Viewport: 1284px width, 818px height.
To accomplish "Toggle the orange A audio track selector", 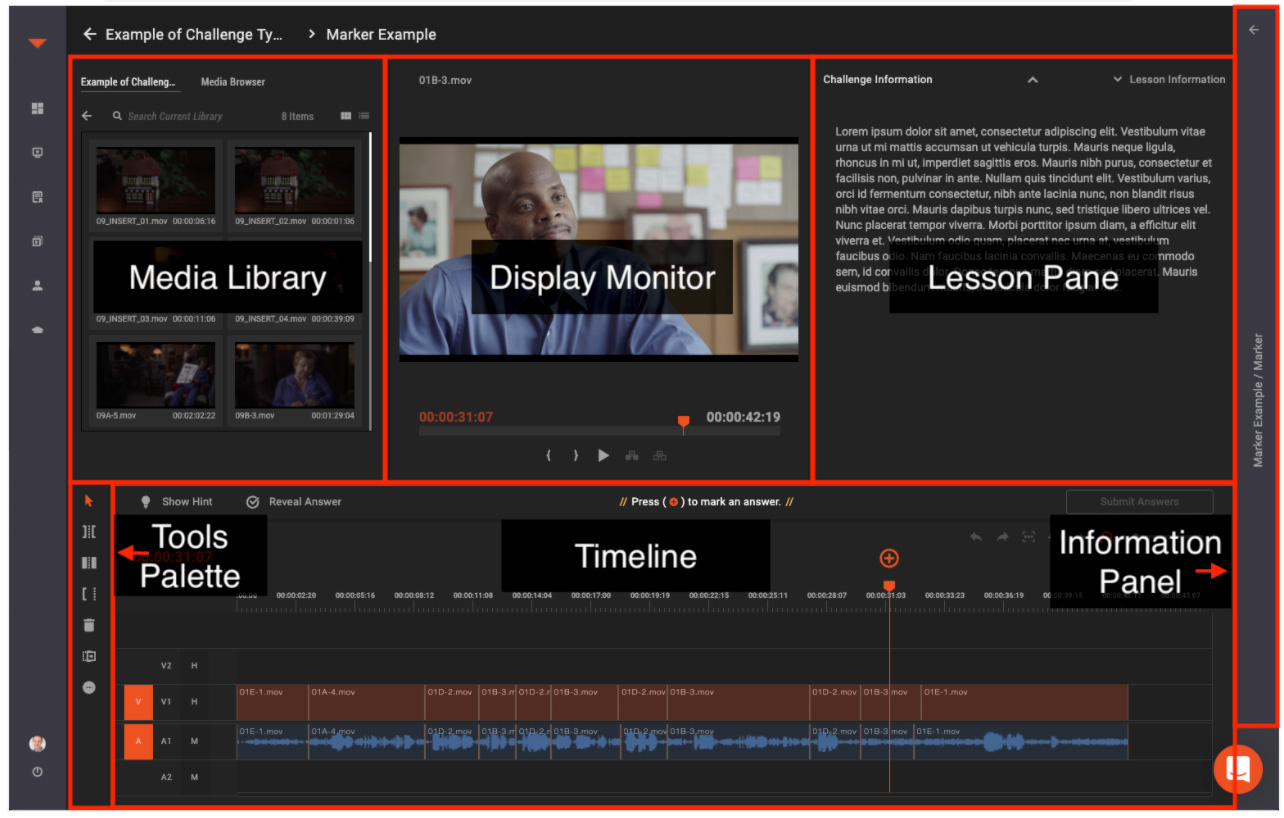I will point(138,741).
